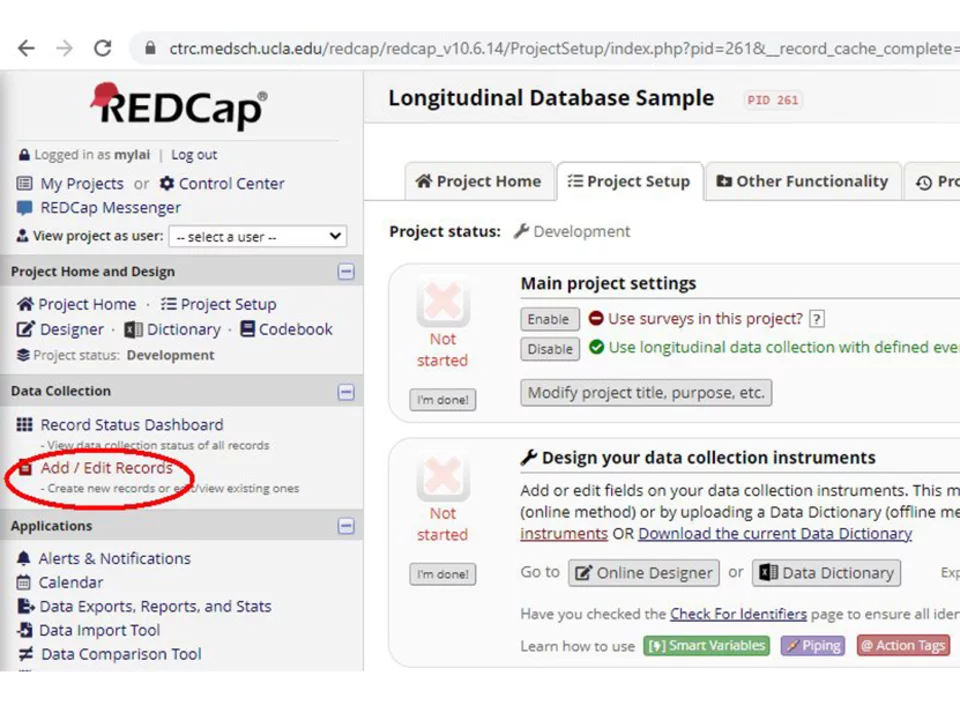Viewport: 960px width, 720px height.
Task: Collapse the Project Home and Design section
Action: tap(346, 271)
